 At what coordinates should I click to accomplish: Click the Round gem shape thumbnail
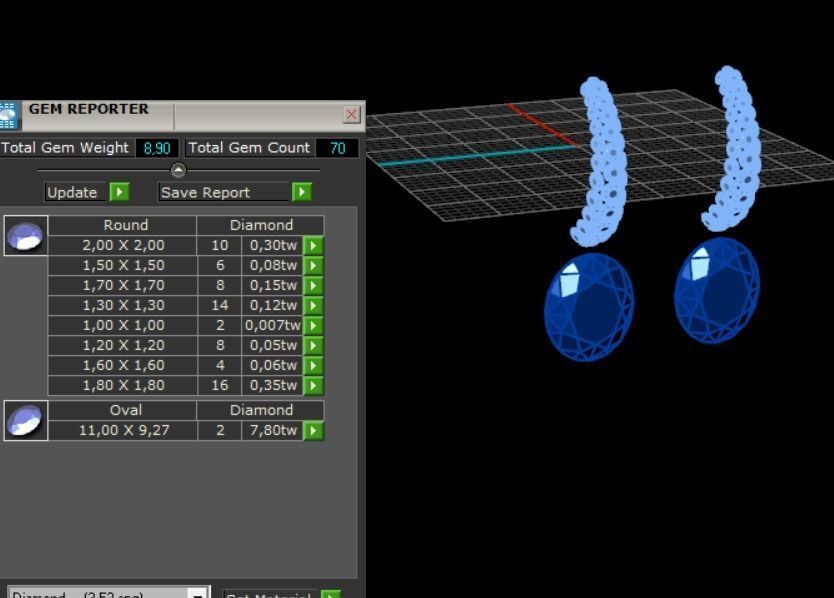[x=26, y=236]
